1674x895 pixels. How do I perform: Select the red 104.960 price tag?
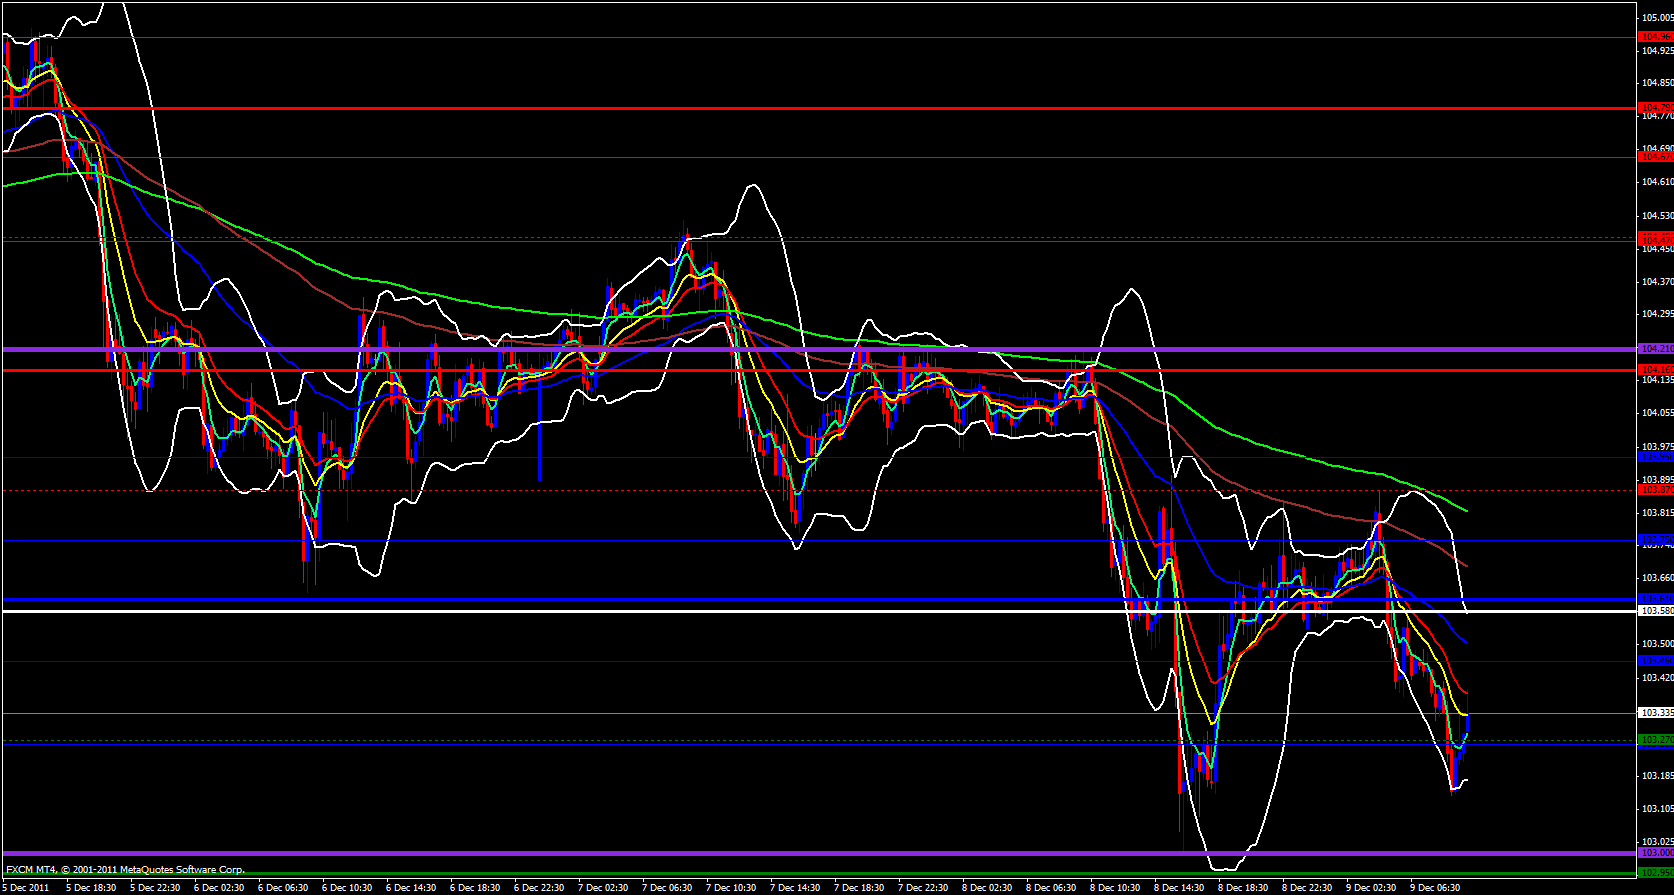coord(1656,37)
